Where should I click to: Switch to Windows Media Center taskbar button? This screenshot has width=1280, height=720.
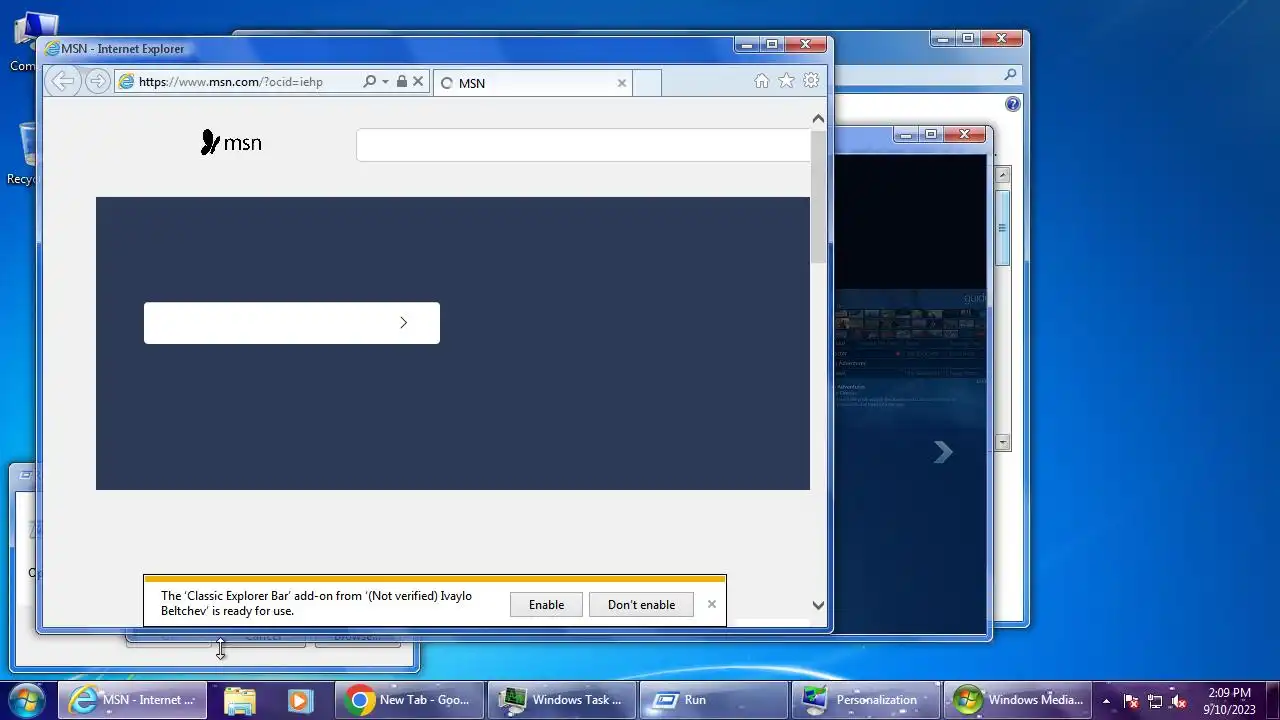click(x=1018, y=700)
